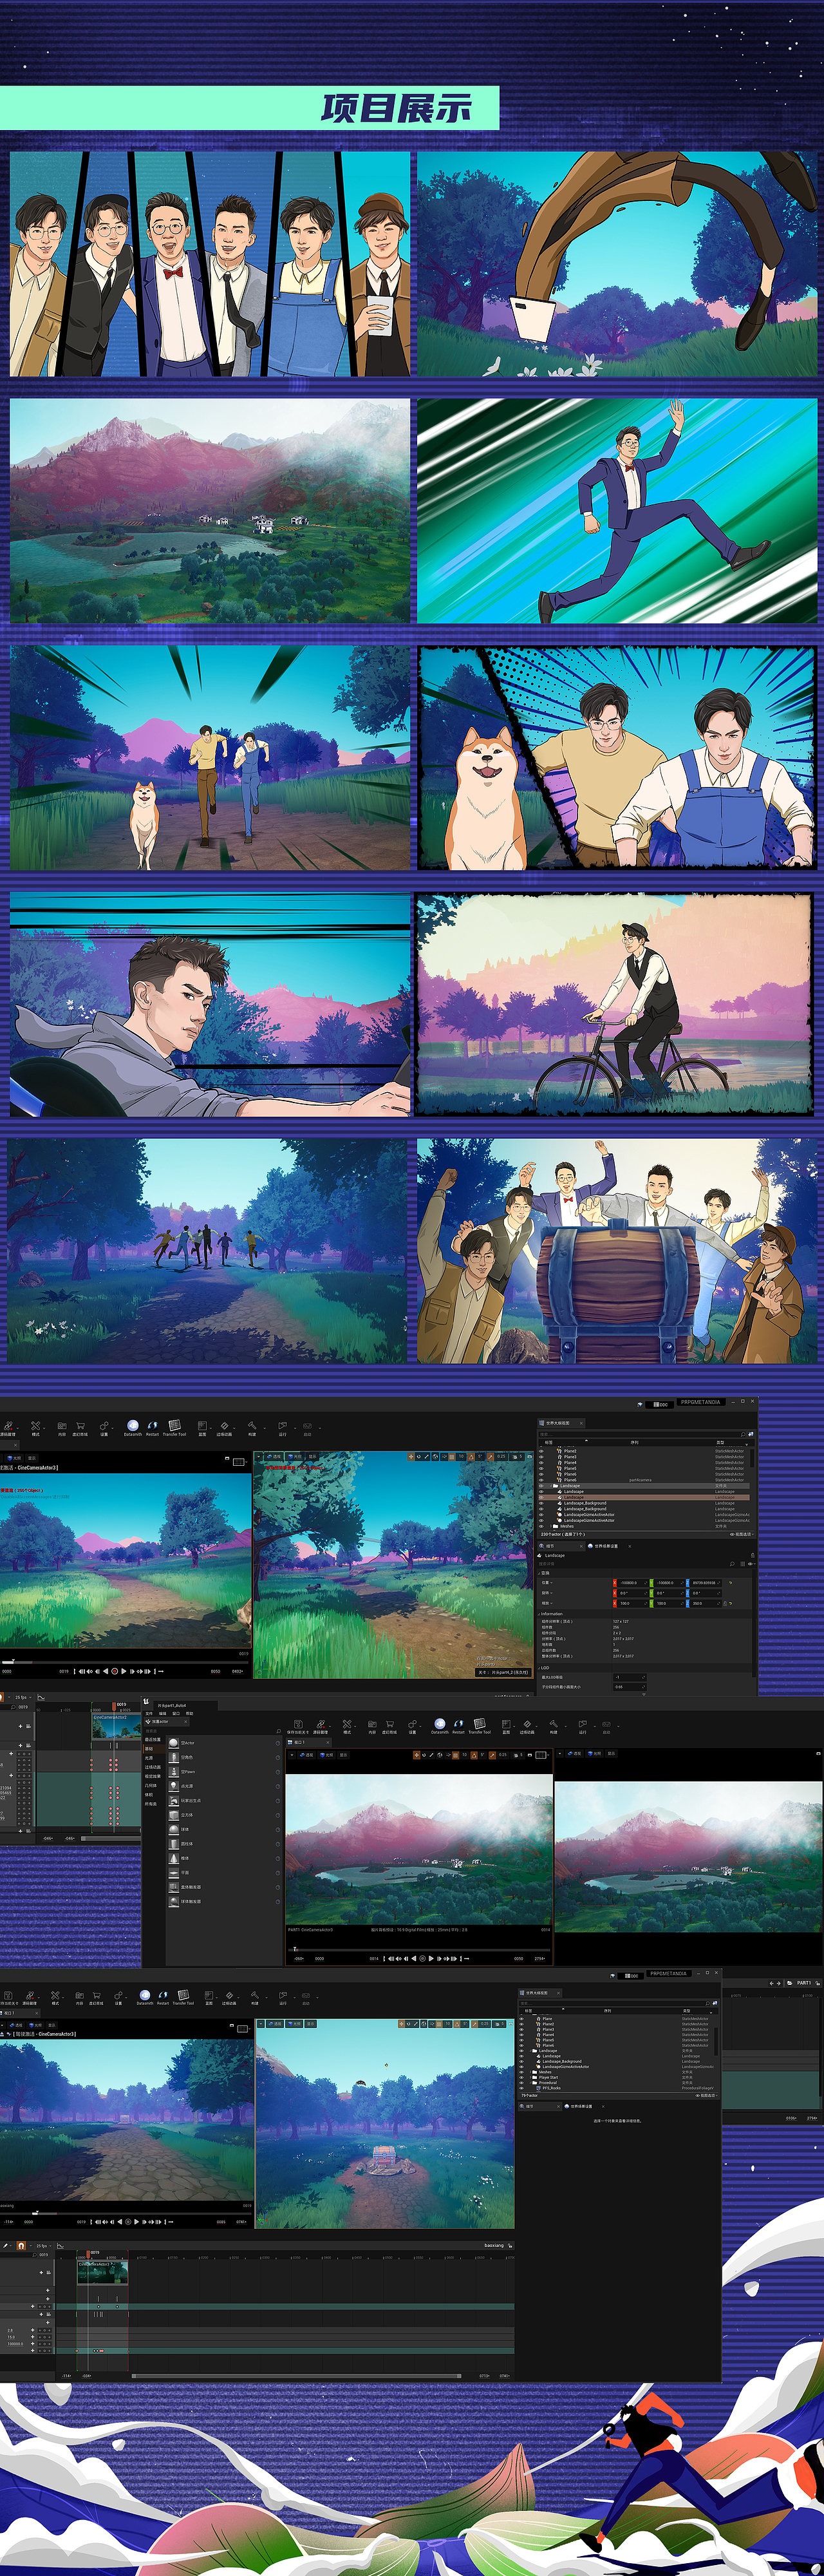The height and width of the screenshot is (2576, 824).
Task: Click 设置 icon in bottom editor toolbar
Action: point(118,1996)
